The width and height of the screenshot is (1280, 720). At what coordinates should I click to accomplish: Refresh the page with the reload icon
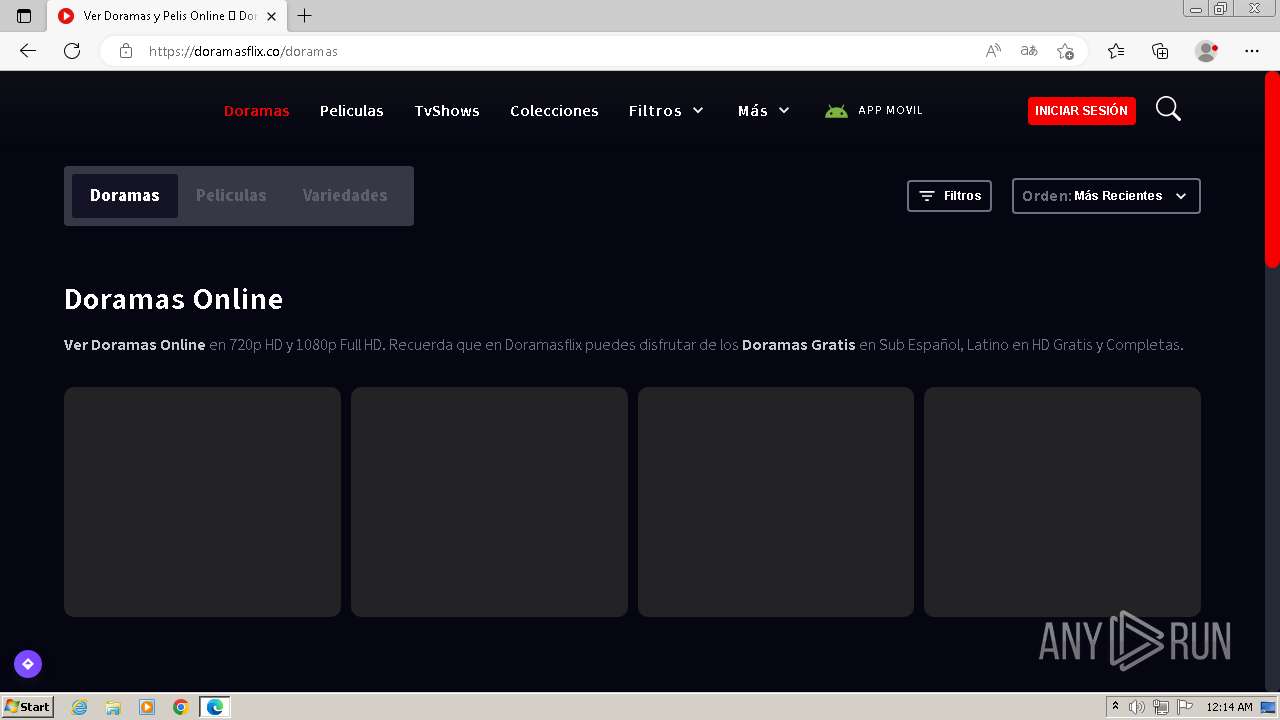click(x=72, y=51)
